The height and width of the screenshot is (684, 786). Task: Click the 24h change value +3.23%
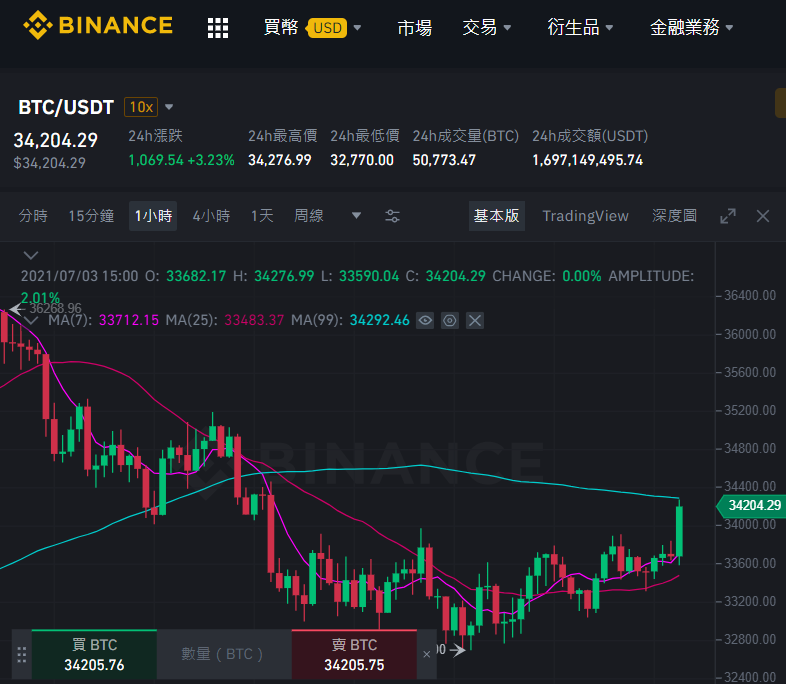coord(211,160)
